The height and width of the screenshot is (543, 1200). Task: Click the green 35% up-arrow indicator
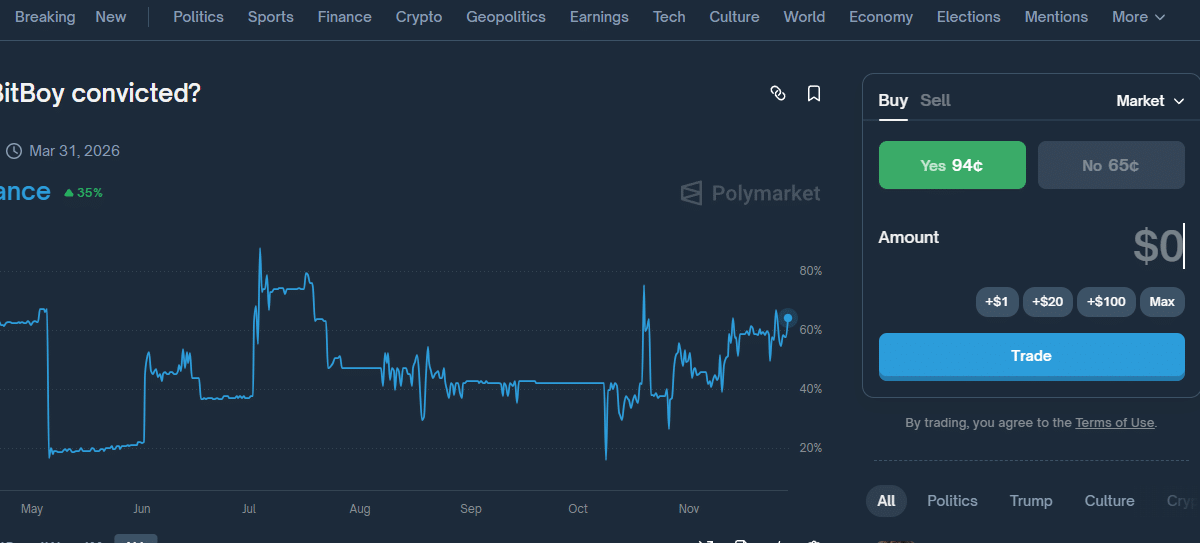point(83,192)
